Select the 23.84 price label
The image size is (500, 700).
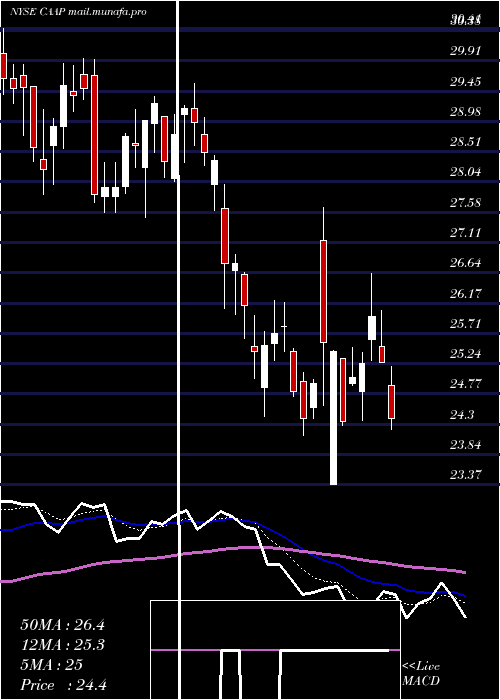point(466,445)
